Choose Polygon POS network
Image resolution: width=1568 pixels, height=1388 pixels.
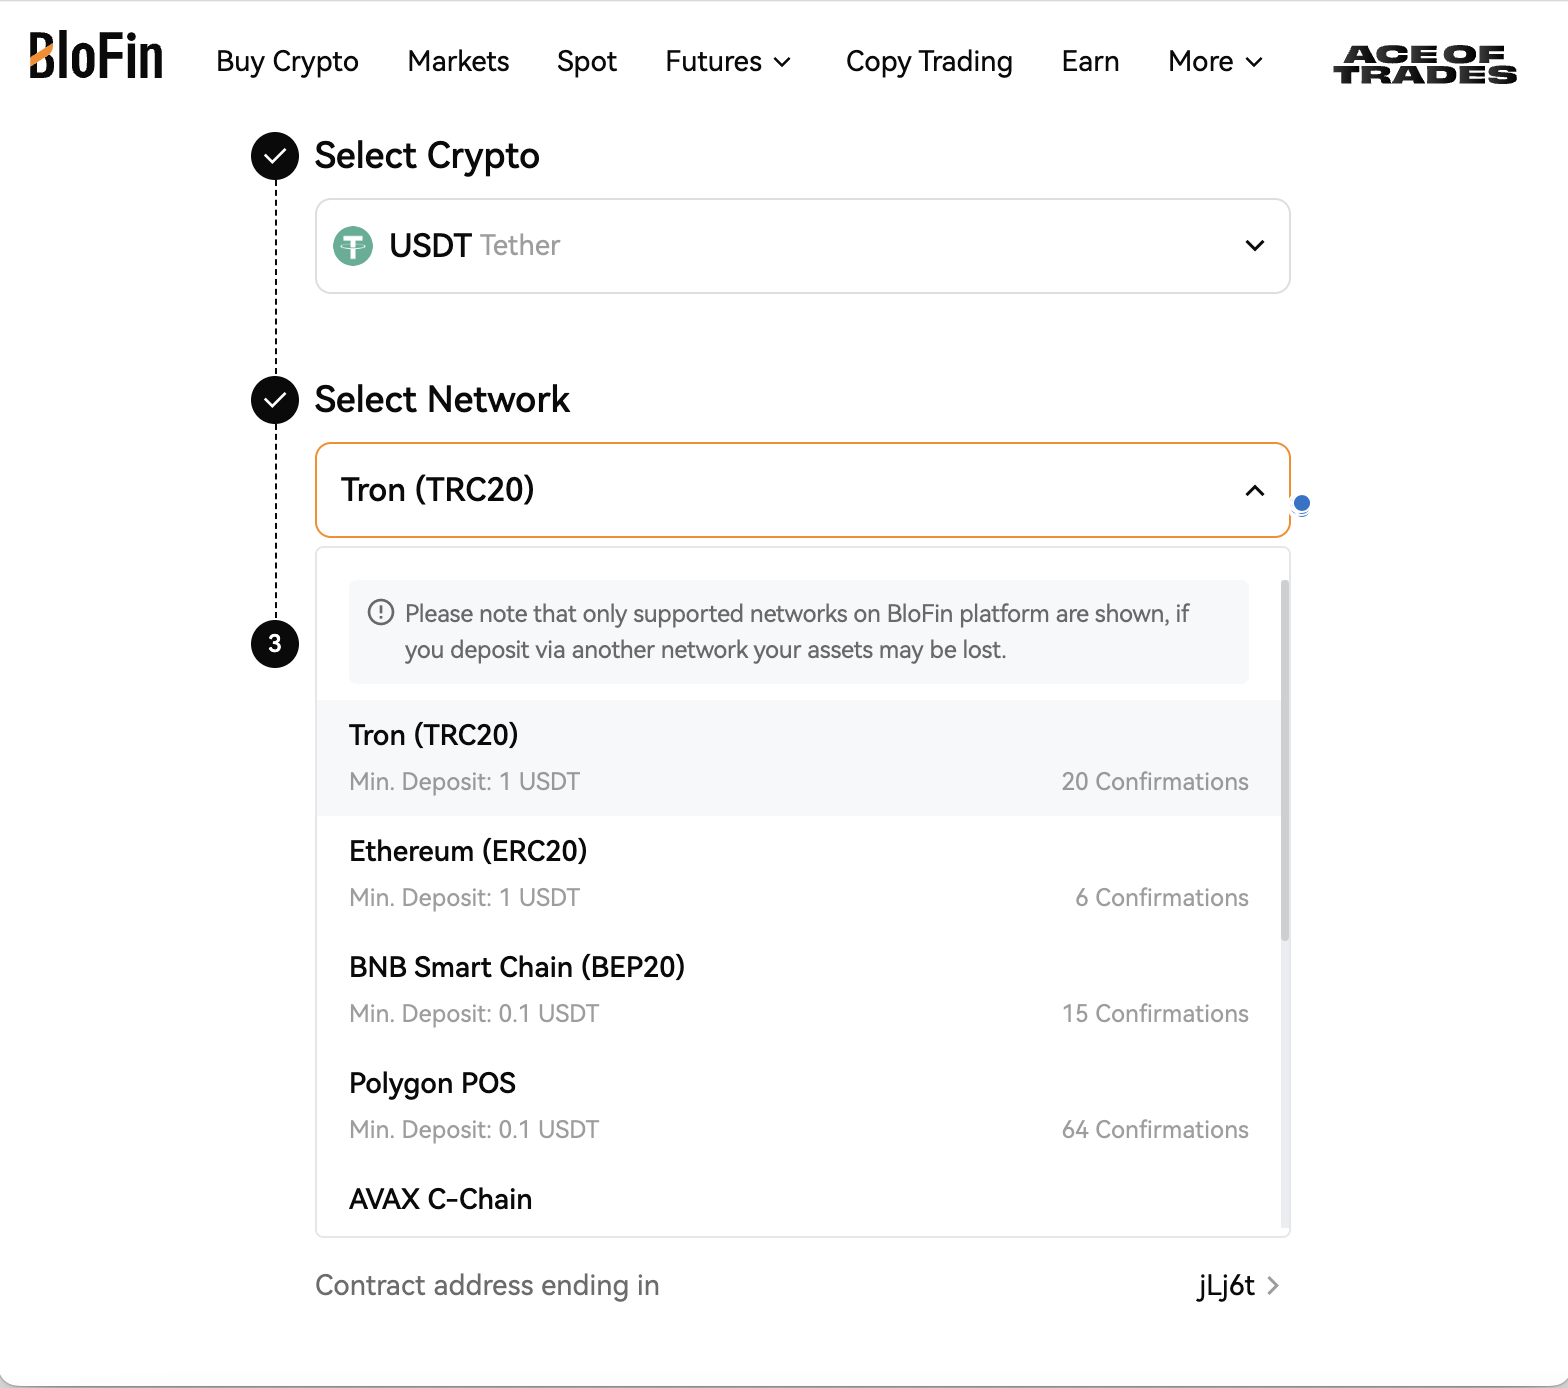click(x=798, y=1106)
